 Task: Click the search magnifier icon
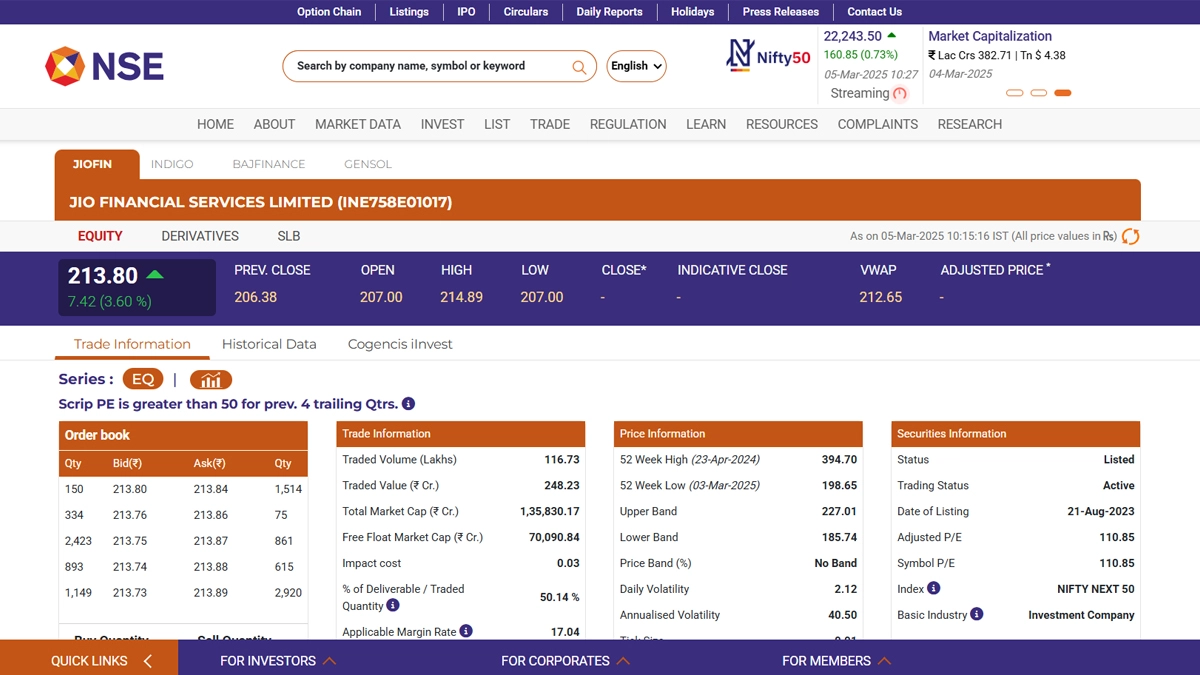pyautogui.click(x=579, y=67)
